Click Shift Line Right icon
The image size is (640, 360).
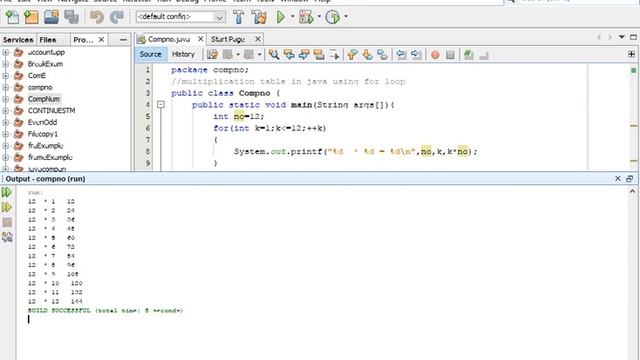(416, 55)
